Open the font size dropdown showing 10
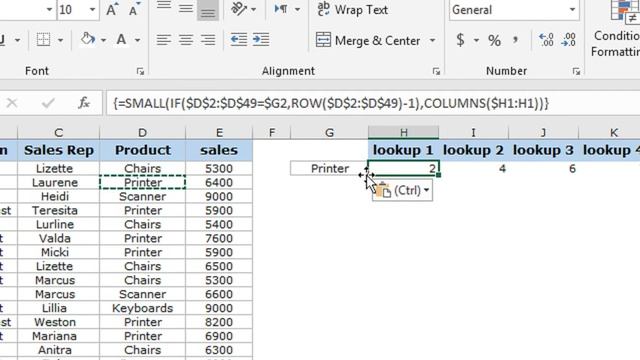Image resolution: width=640 pixels, height=360 pixels. click(x=92, y=9)
